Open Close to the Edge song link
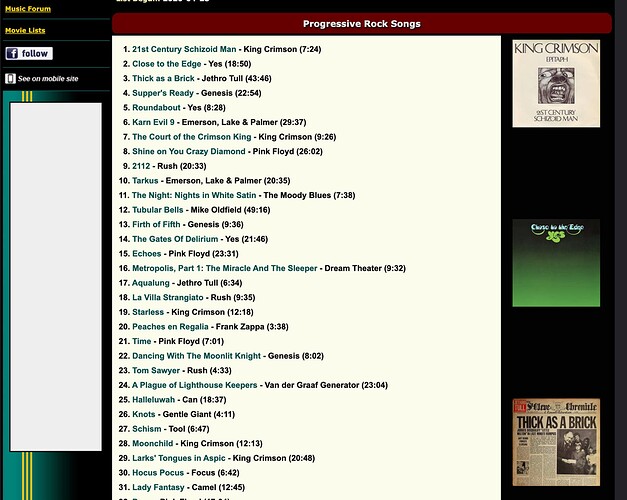Viewport: 627px width, 500px height. coord(166,64)
